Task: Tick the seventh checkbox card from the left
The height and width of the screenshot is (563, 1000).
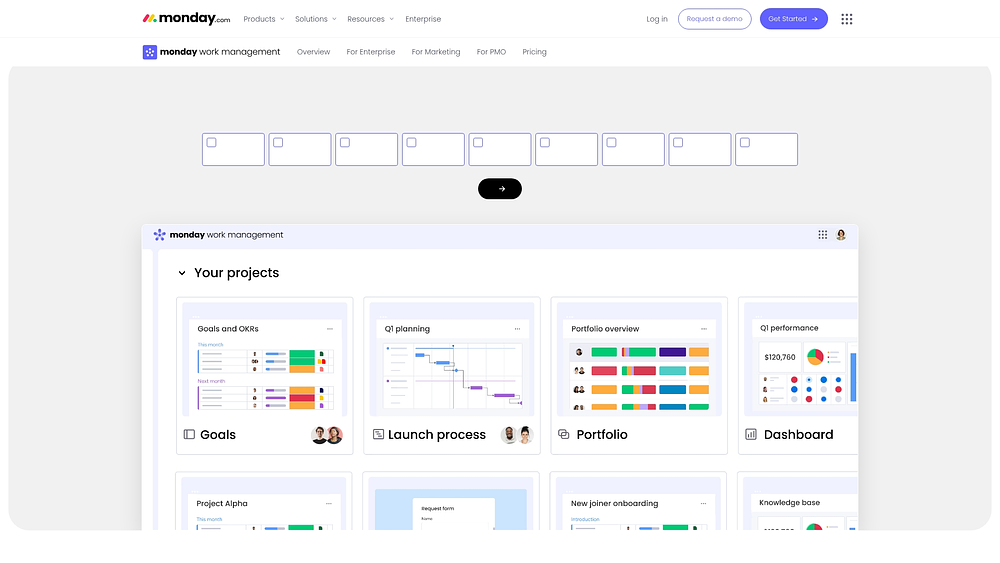Action: pyautogui.click(x=612, y=143)
